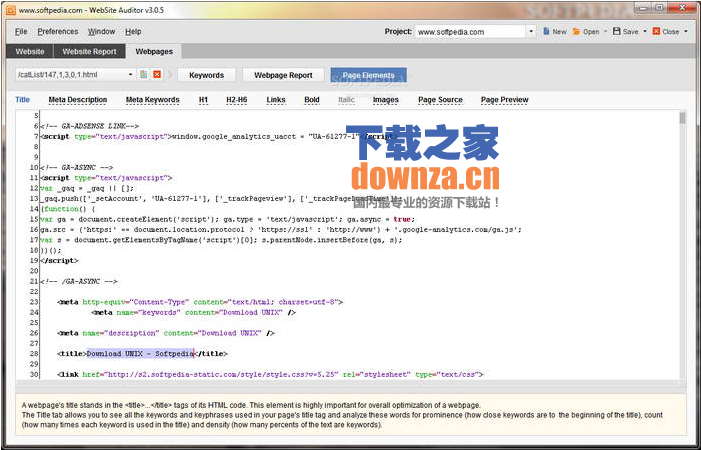The height and width of the screenshot is (450, 701).
Task: Click the vertical scrollbar of the code view
Action: click(682, 244)
